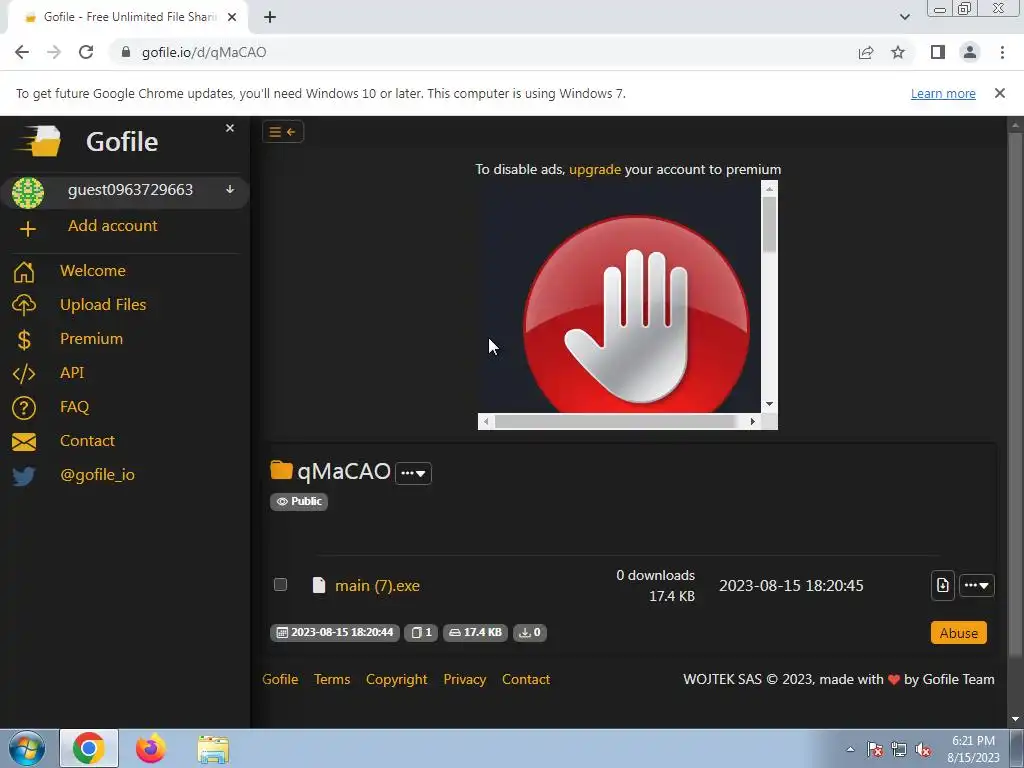Viewport: 1024px width, 768px height.
Task: Click the file count badge showing 1
Action: pyautogui.click(x=421, y=633)
